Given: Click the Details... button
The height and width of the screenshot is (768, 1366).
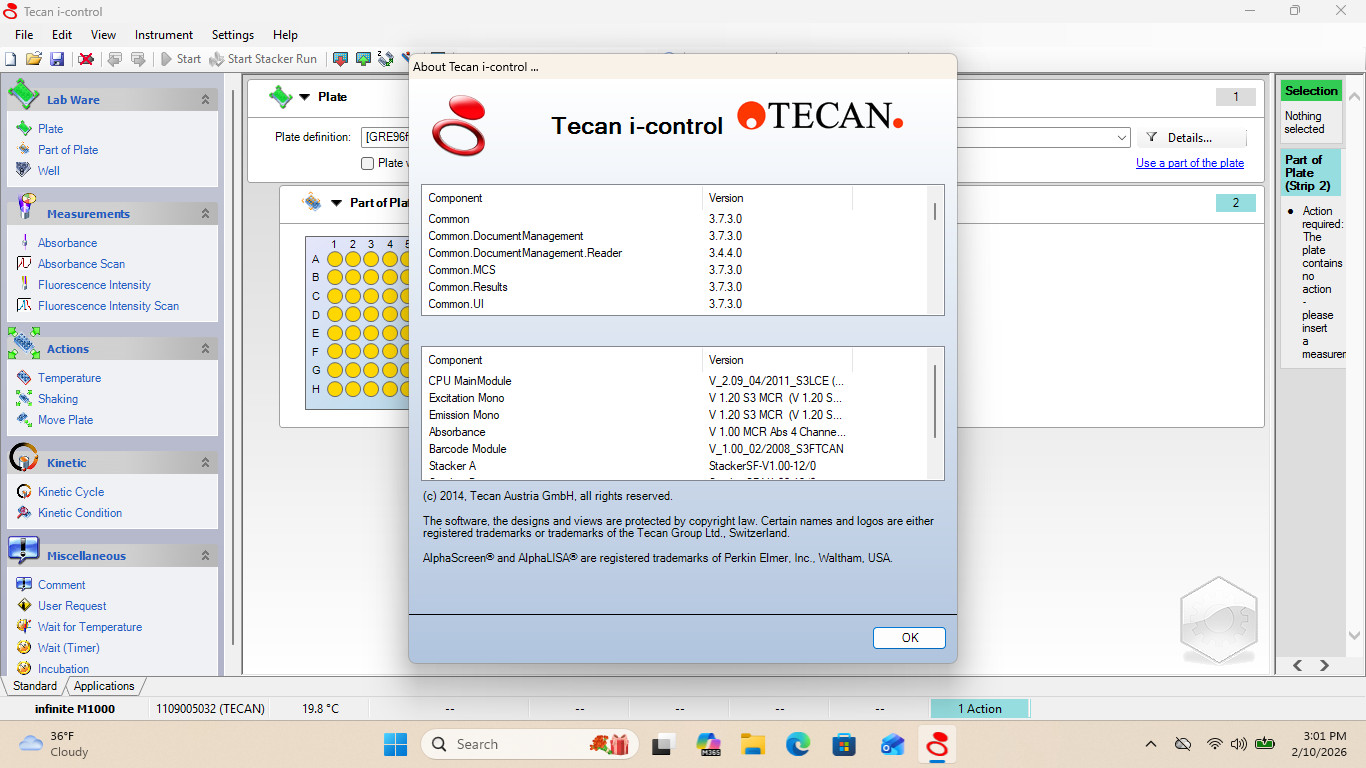Looking at the screenshot, I should pos(1192,138).
